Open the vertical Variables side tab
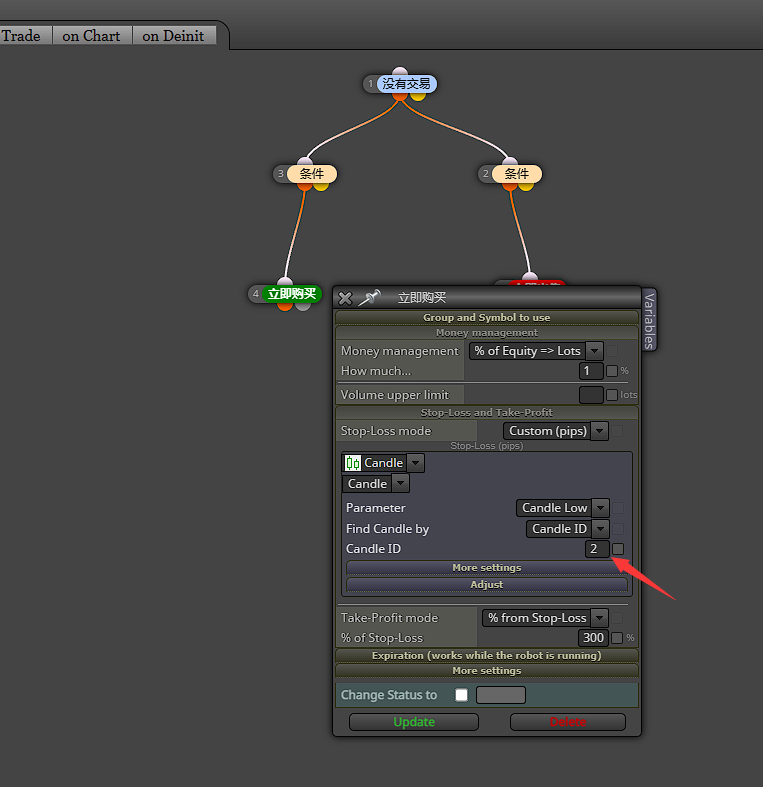The height and width of the screenshot is (787, 763). point(649,321)
